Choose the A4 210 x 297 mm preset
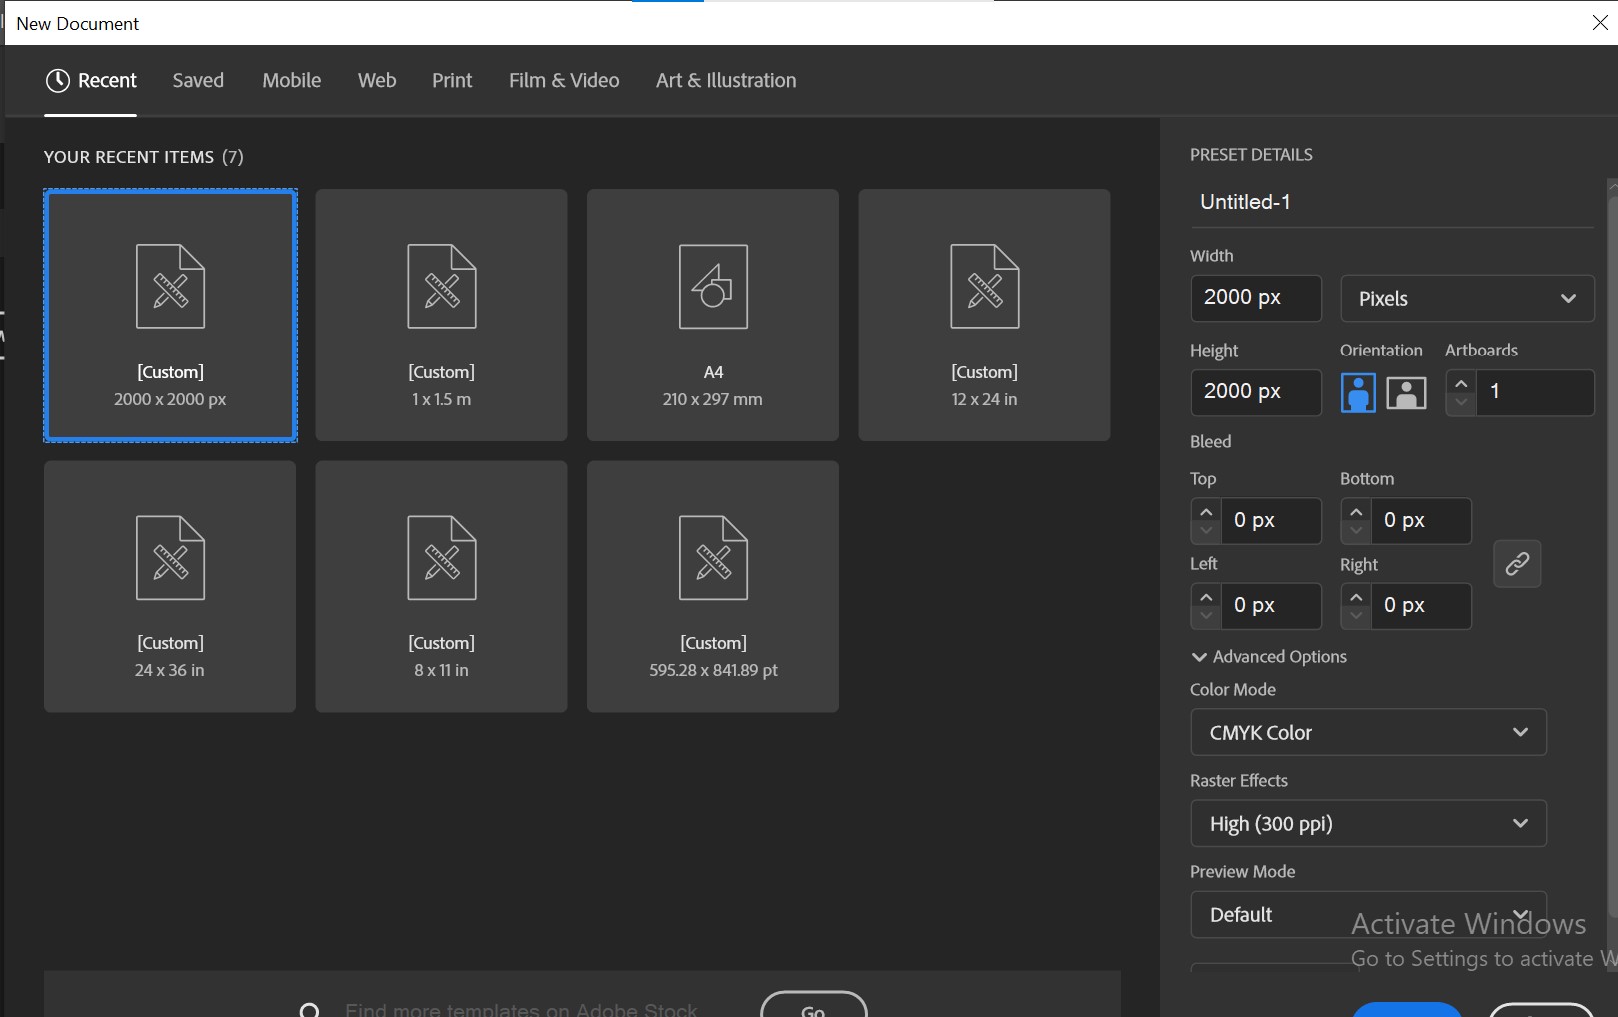Image resolution: width=1618 pixels, height=1017 pixels. coord(713,315)
